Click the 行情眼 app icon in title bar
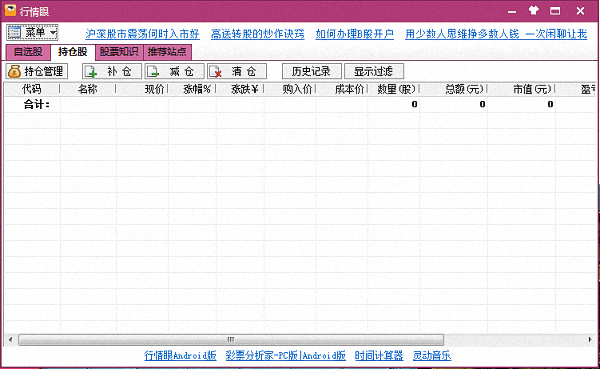The height and width of the screenshot is (369, 600). click(x=10, y=10)
